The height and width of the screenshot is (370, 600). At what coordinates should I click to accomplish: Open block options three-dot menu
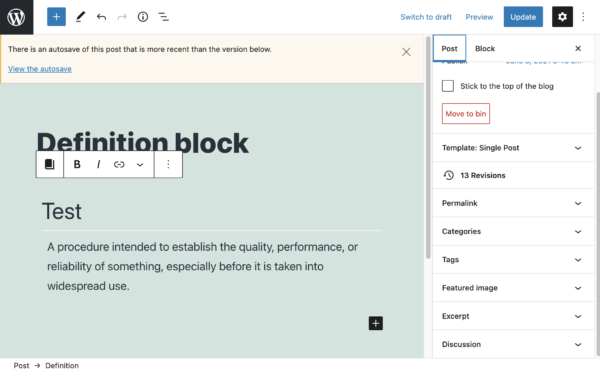(x=168, y=165)
